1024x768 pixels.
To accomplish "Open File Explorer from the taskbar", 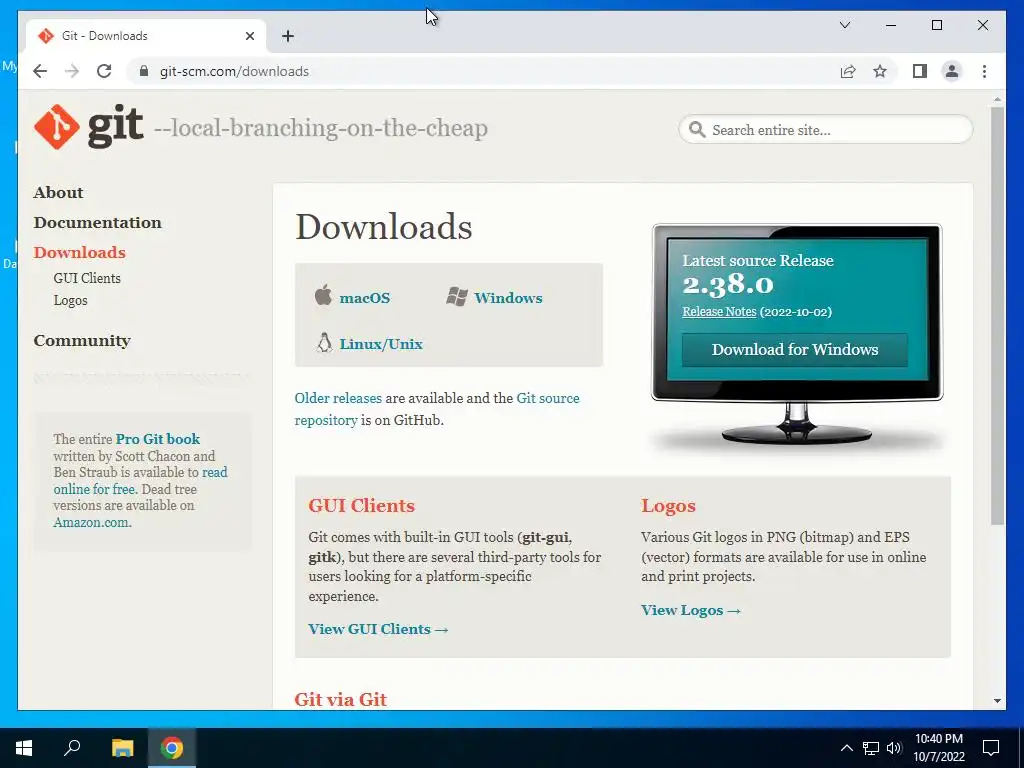I will (x=122, y=748).
